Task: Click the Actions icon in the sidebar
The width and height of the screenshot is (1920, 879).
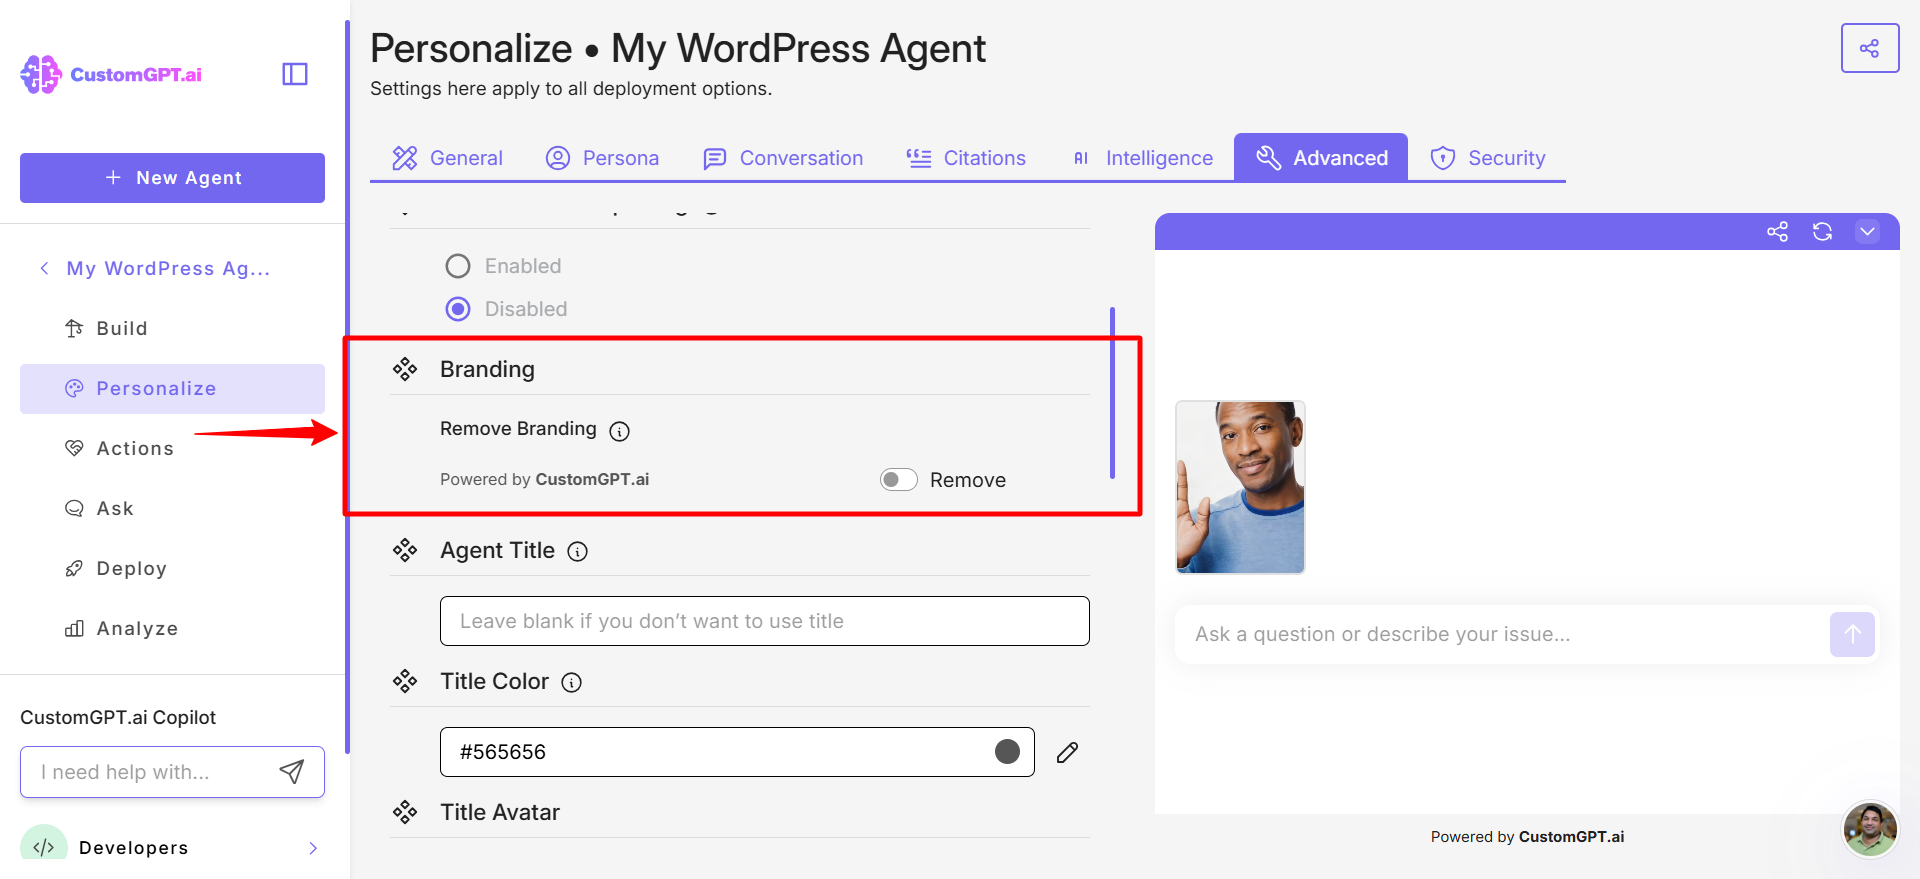Action: point(74,448)
